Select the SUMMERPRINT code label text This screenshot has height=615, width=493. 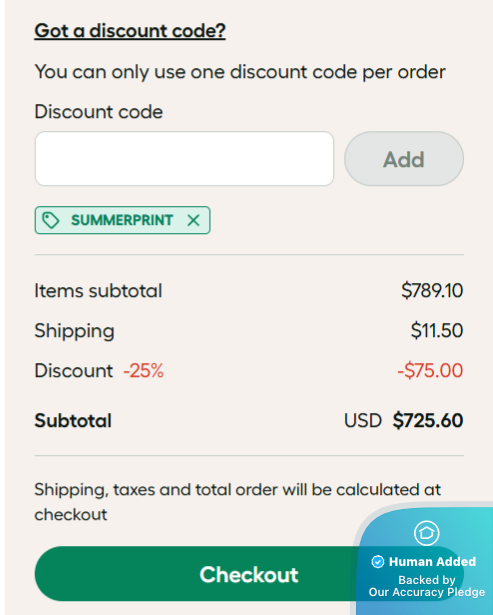[x=122, y=220]
